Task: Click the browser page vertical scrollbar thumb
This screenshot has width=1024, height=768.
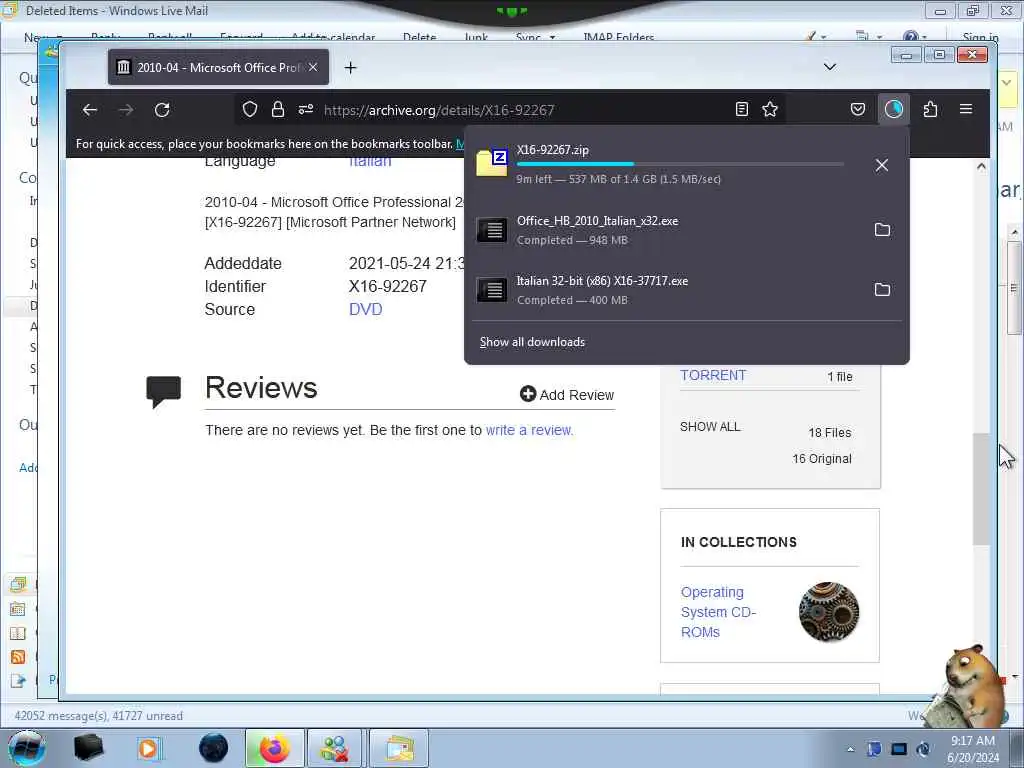Action: [981, 488]
